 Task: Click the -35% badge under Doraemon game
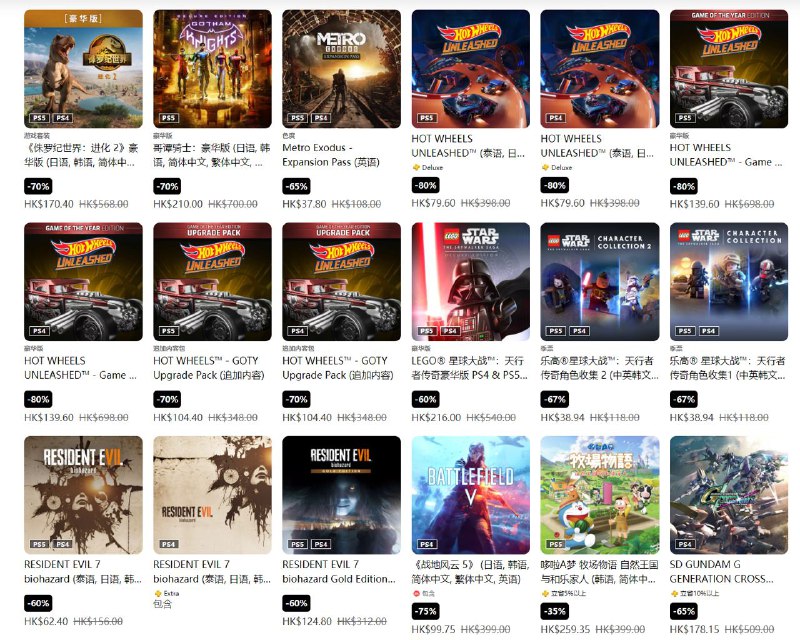(x=555, y=611)
